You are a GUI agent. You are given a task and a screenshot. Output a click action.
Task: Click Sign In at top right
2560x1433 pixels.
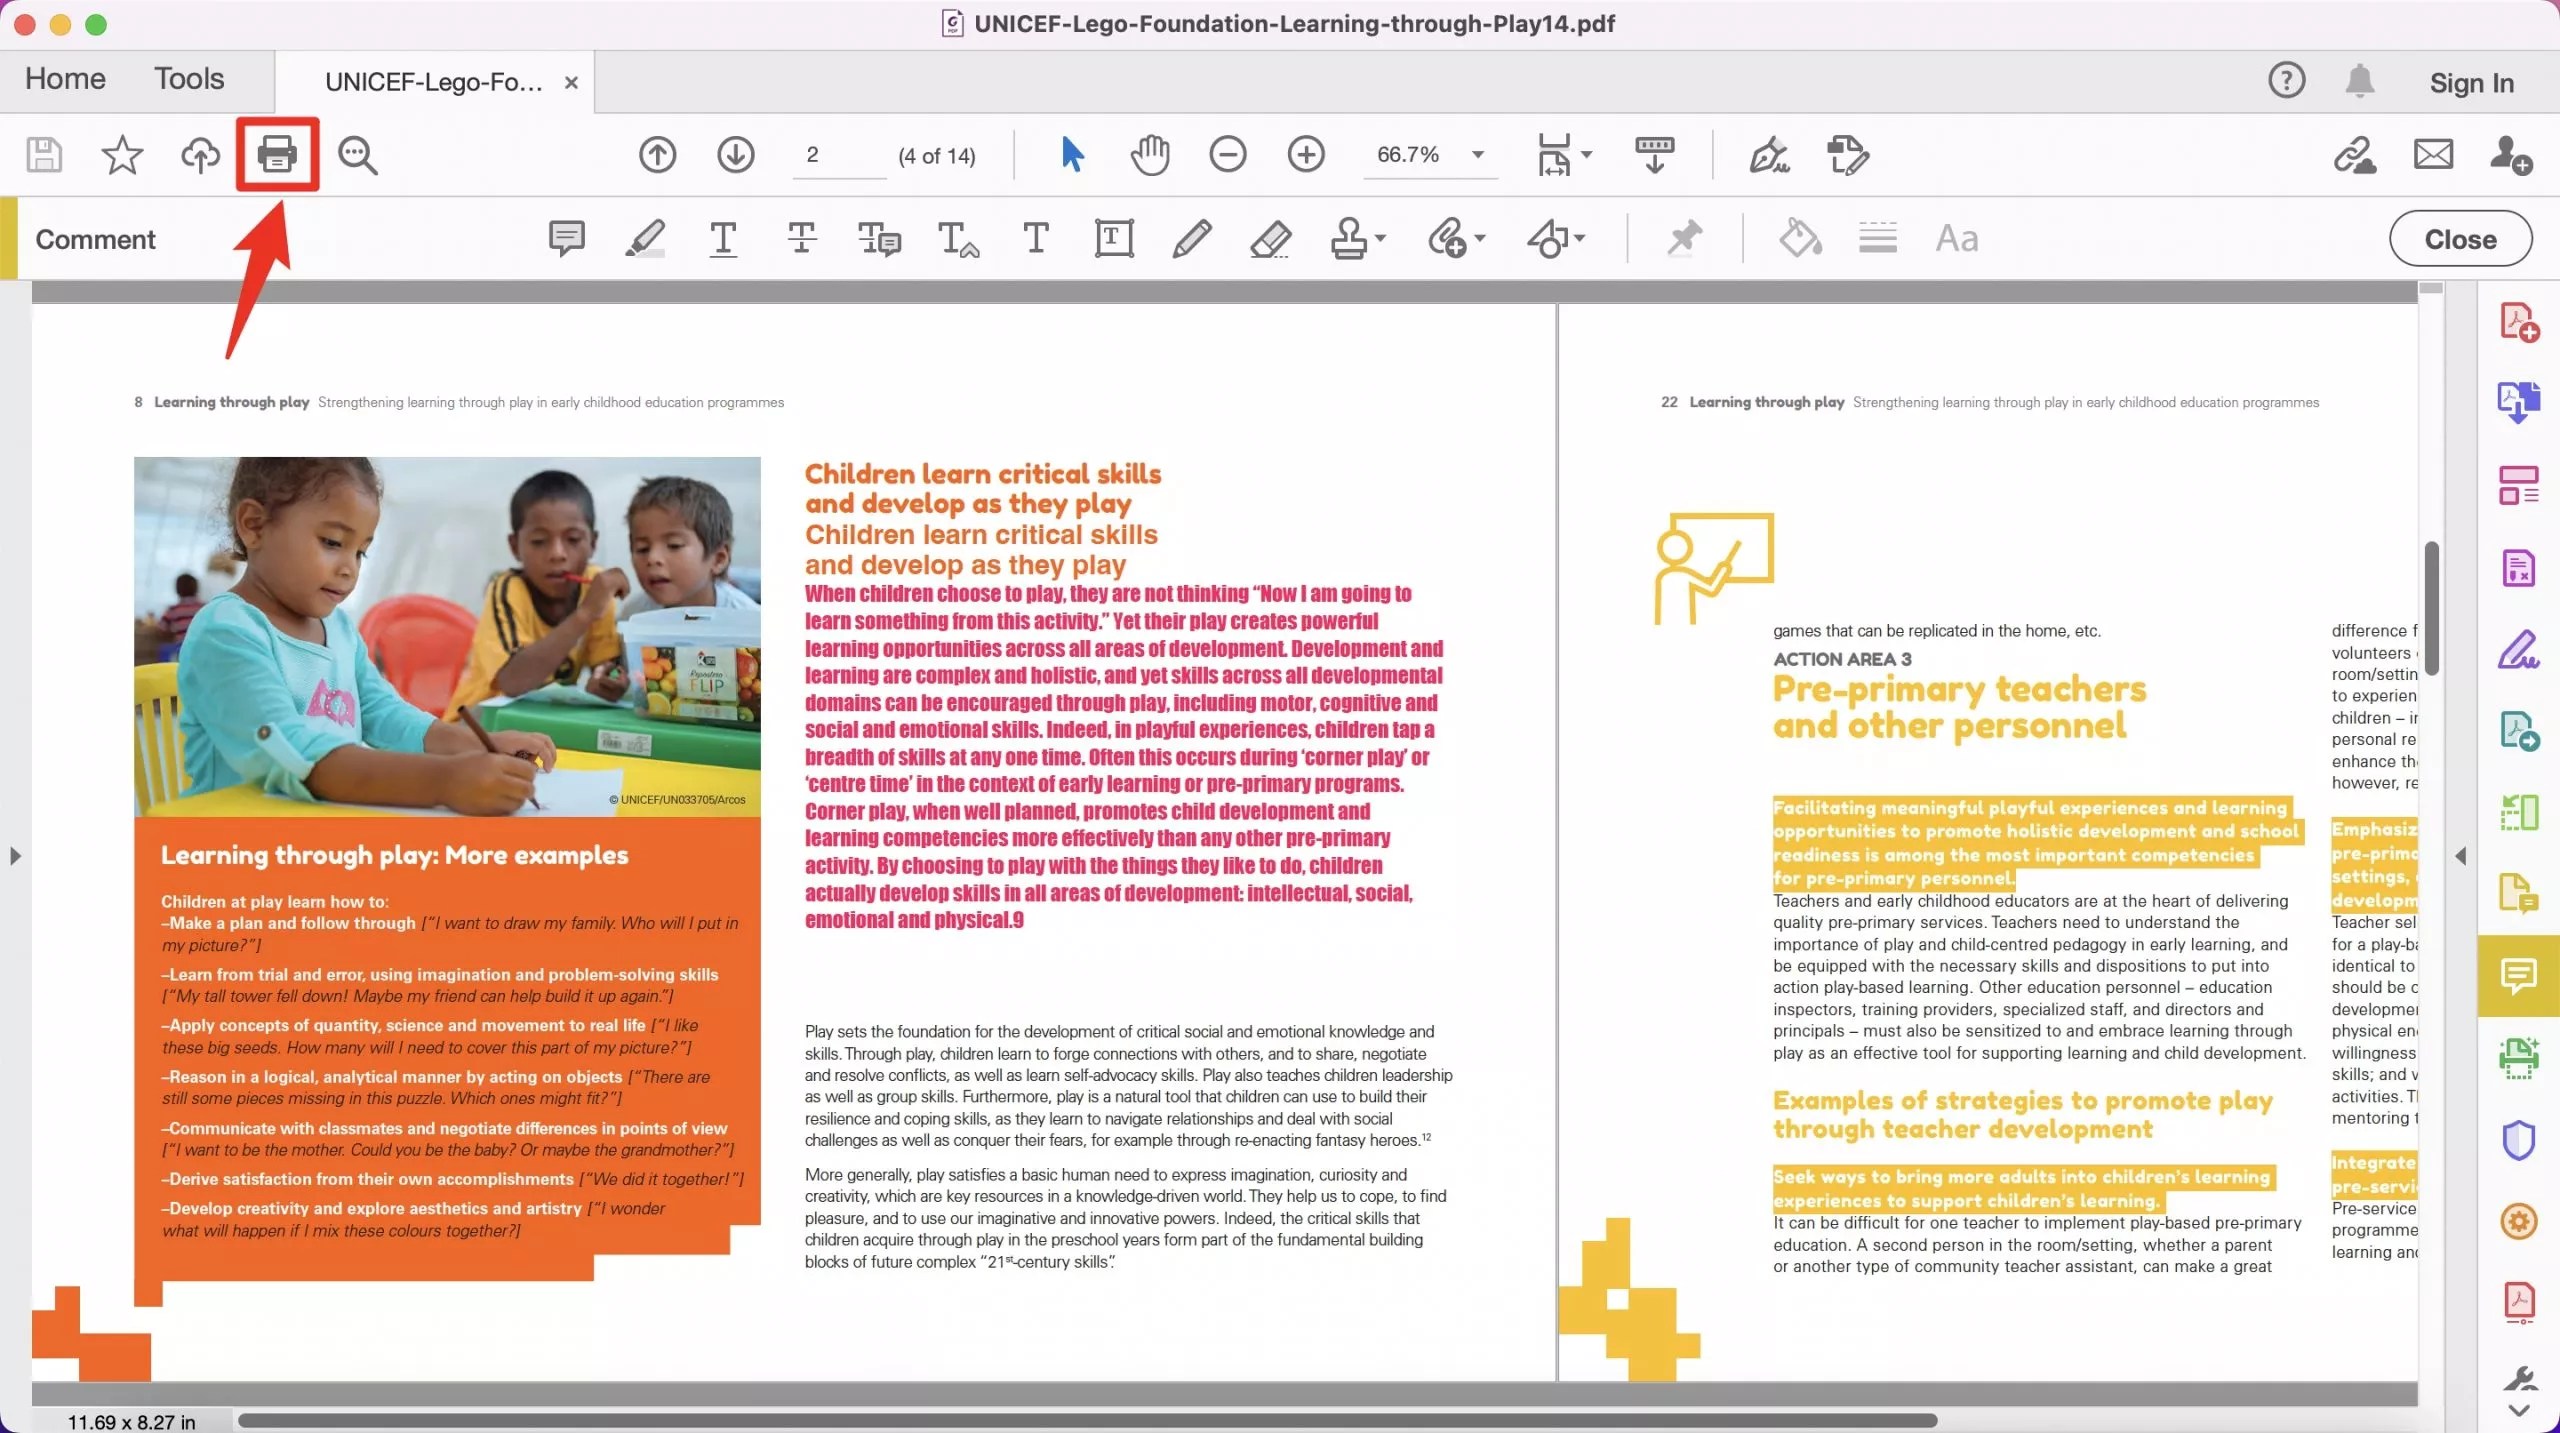click(2471, 83)
